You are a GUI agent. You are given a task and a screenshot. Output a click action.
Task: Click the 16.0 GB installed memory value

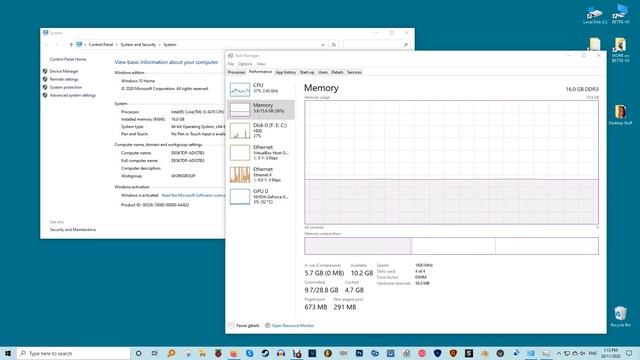(x=178, y=119)
